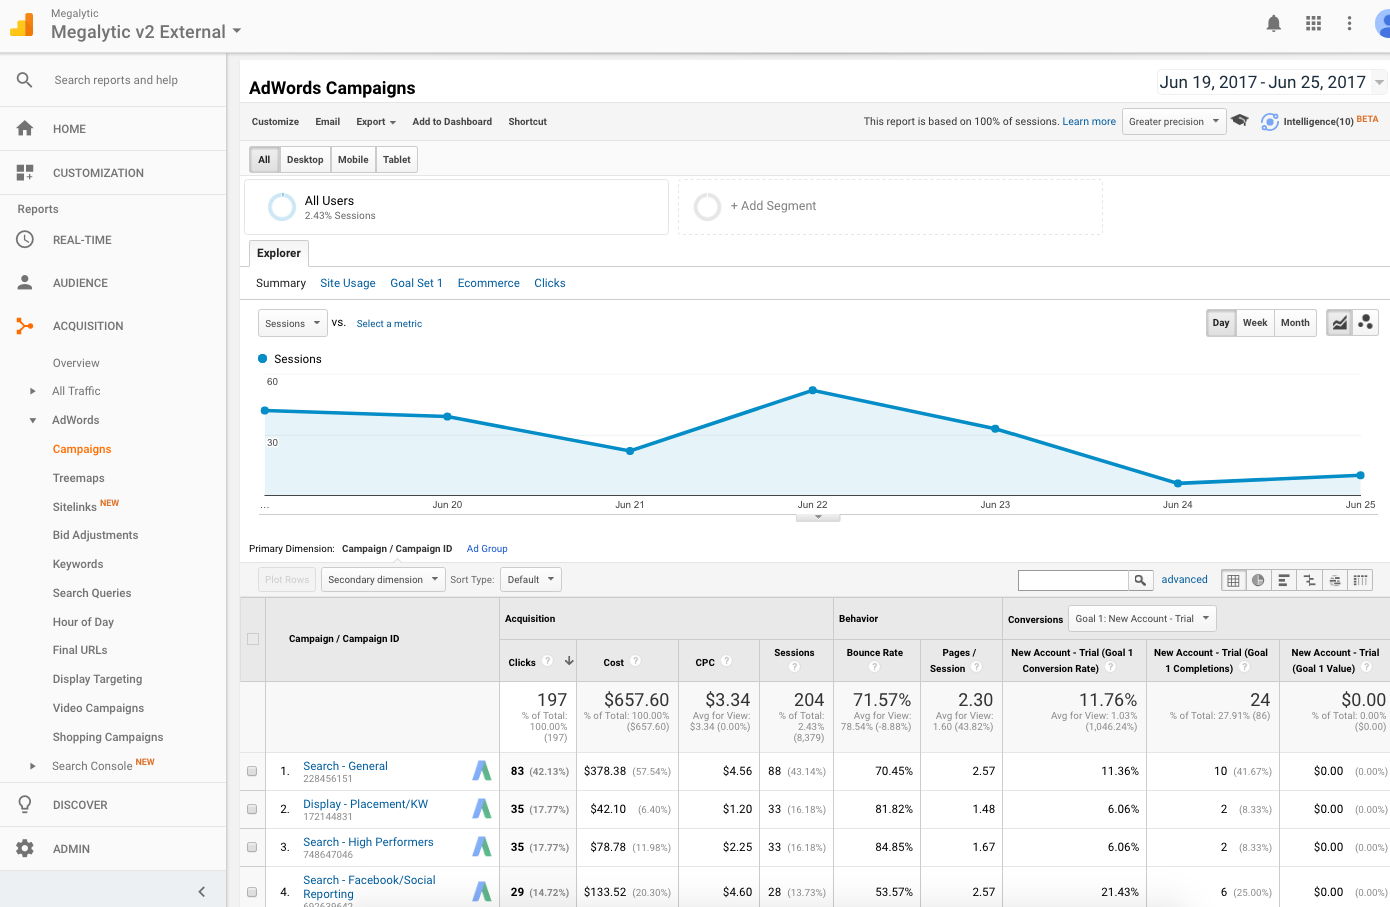Switch to motion chart view icon
Image resolution: width=1390 pixels, height=907 pixels.
tap(1365, 323)
